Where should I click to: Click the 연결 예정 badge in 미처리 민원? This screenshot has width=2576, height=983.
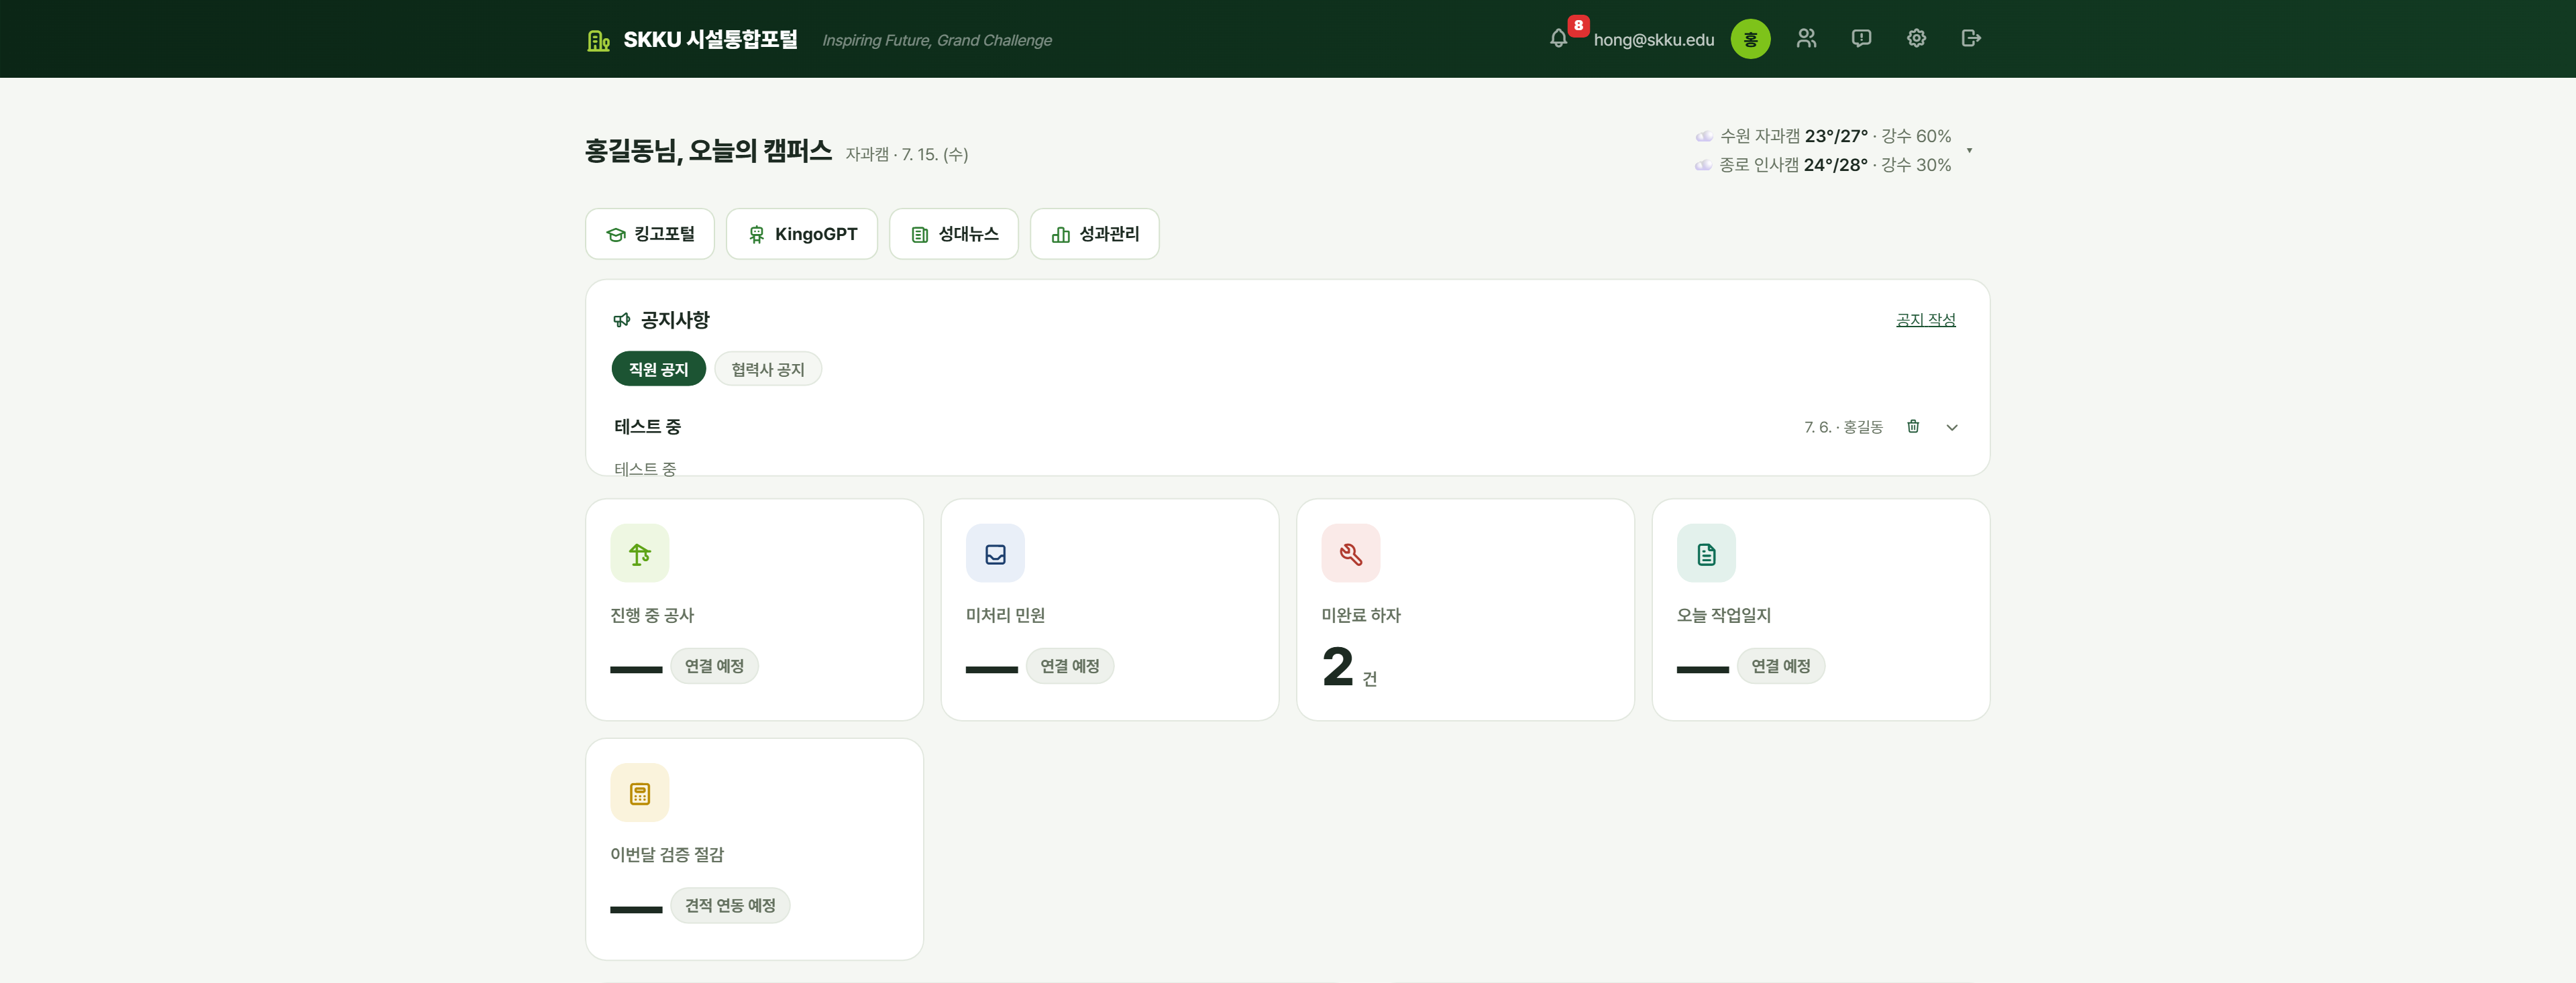pos(1070,666)
